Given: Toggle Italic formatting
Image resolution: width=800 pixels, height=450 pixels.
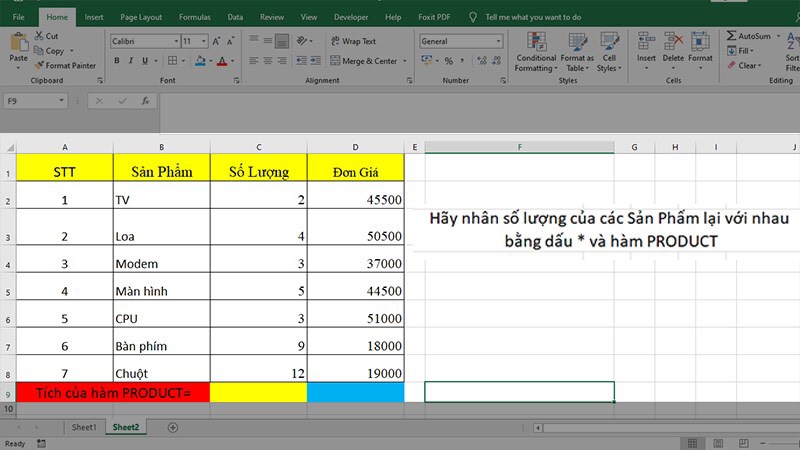Looking at the screenshot, I should [131, 61].
